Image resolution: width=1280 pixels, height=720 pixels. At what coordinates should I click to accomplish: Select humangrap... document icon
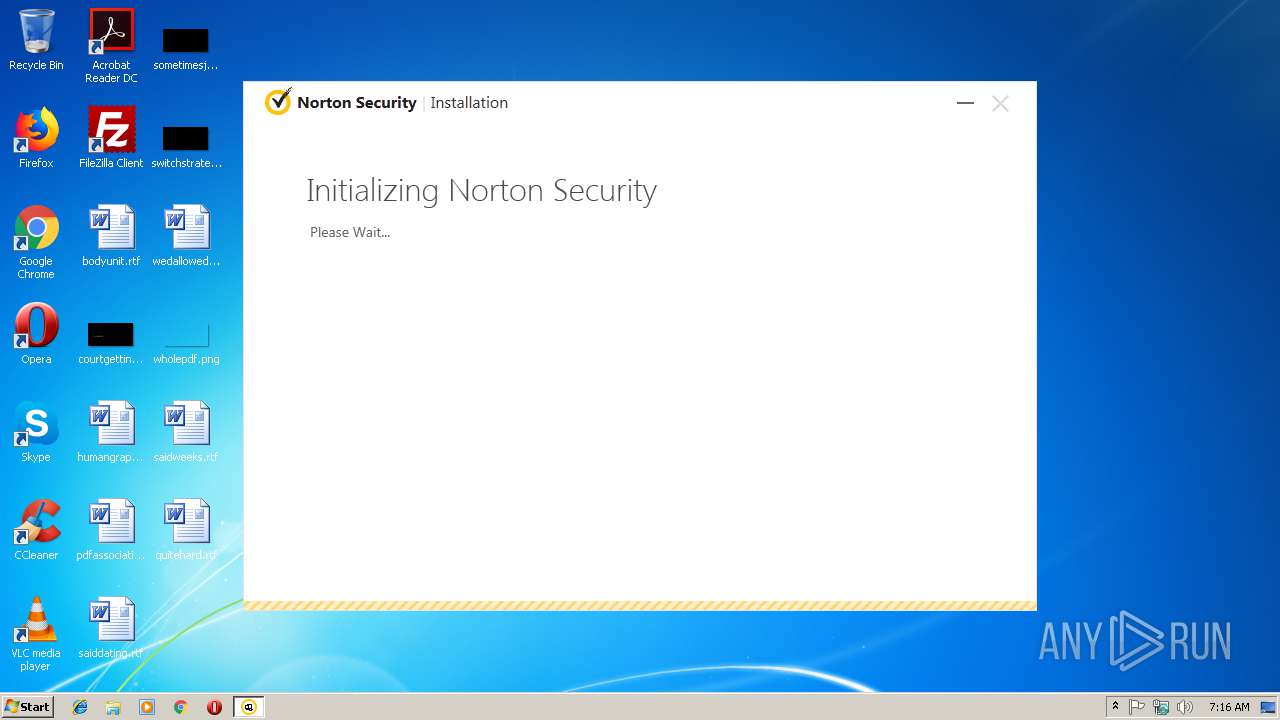tap(111, 432)
